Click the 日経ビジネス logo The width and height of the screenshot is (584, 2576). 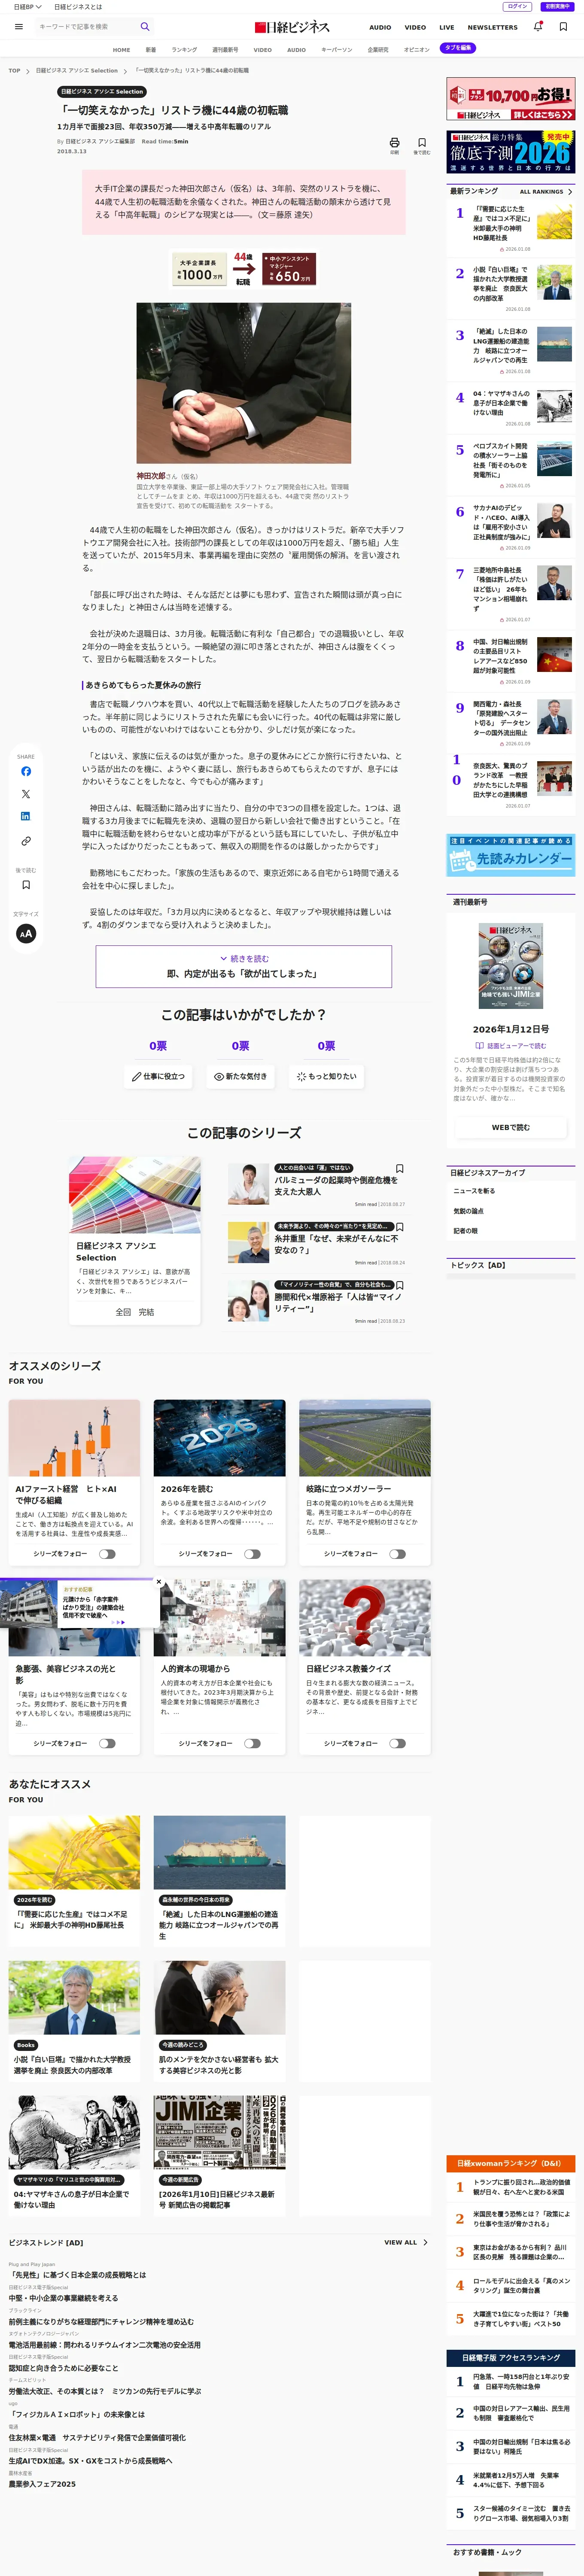[292, 27]
